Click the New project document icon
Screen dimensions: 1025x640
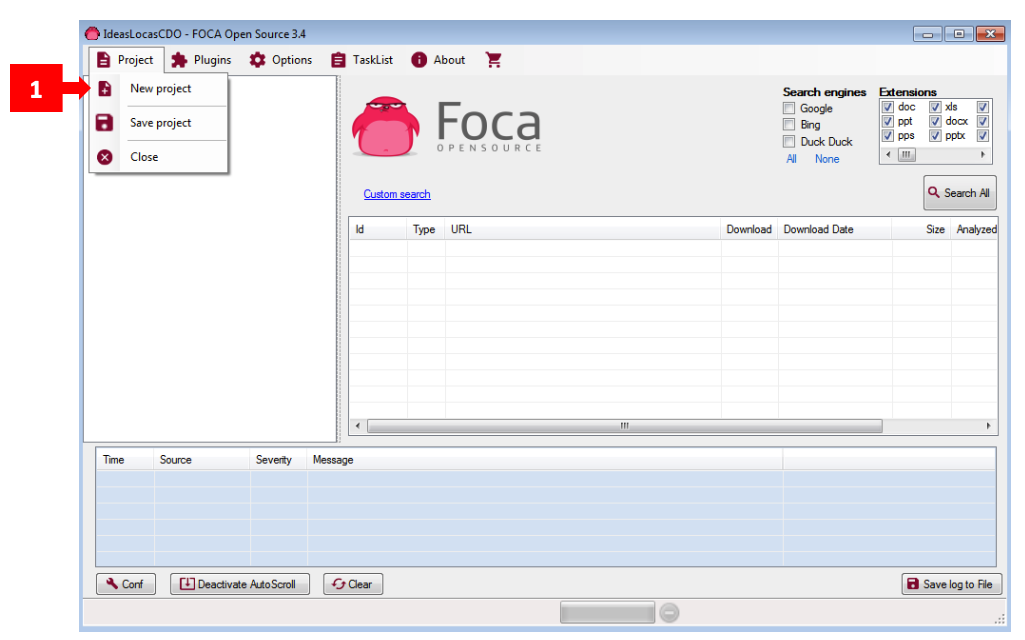tap(105, 88)
